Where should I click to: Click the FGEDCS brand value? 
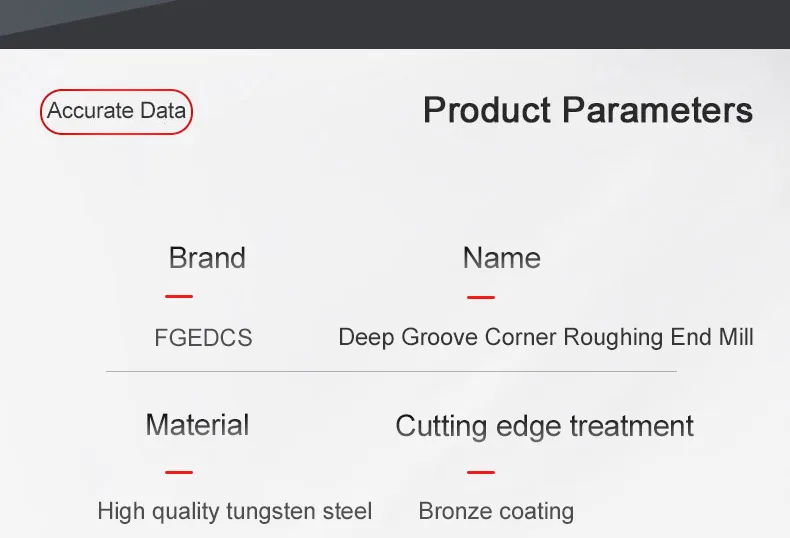[x=203, y=338]
